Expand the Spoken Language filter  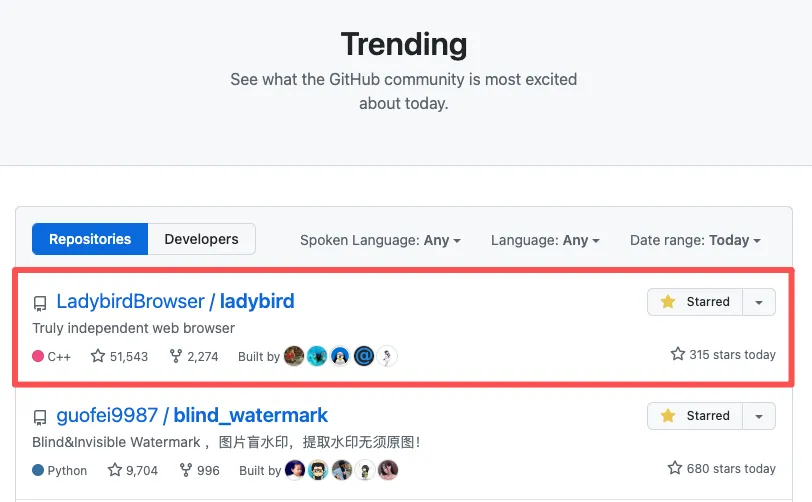pos(380,240)
